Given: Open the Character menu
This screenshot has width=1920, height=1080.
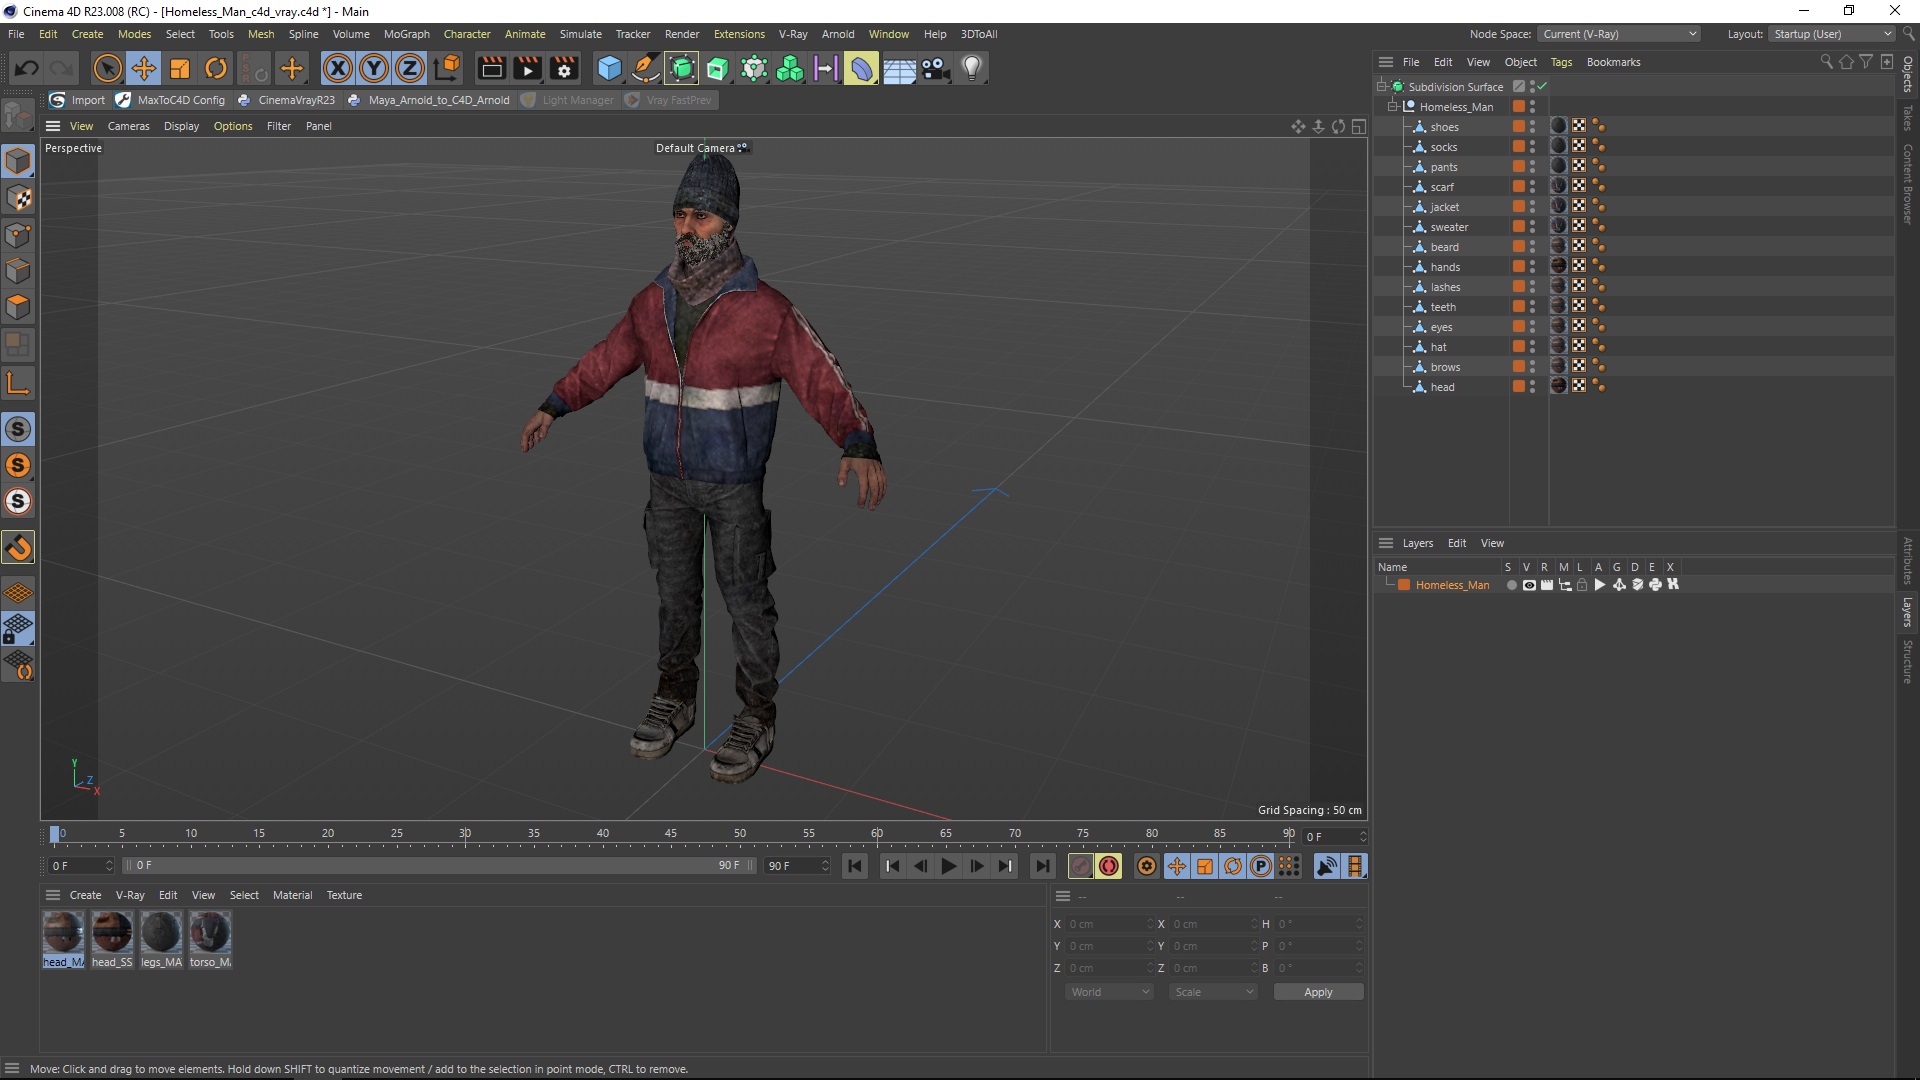Looking at the screenshot, I should (x=467, y=34).
